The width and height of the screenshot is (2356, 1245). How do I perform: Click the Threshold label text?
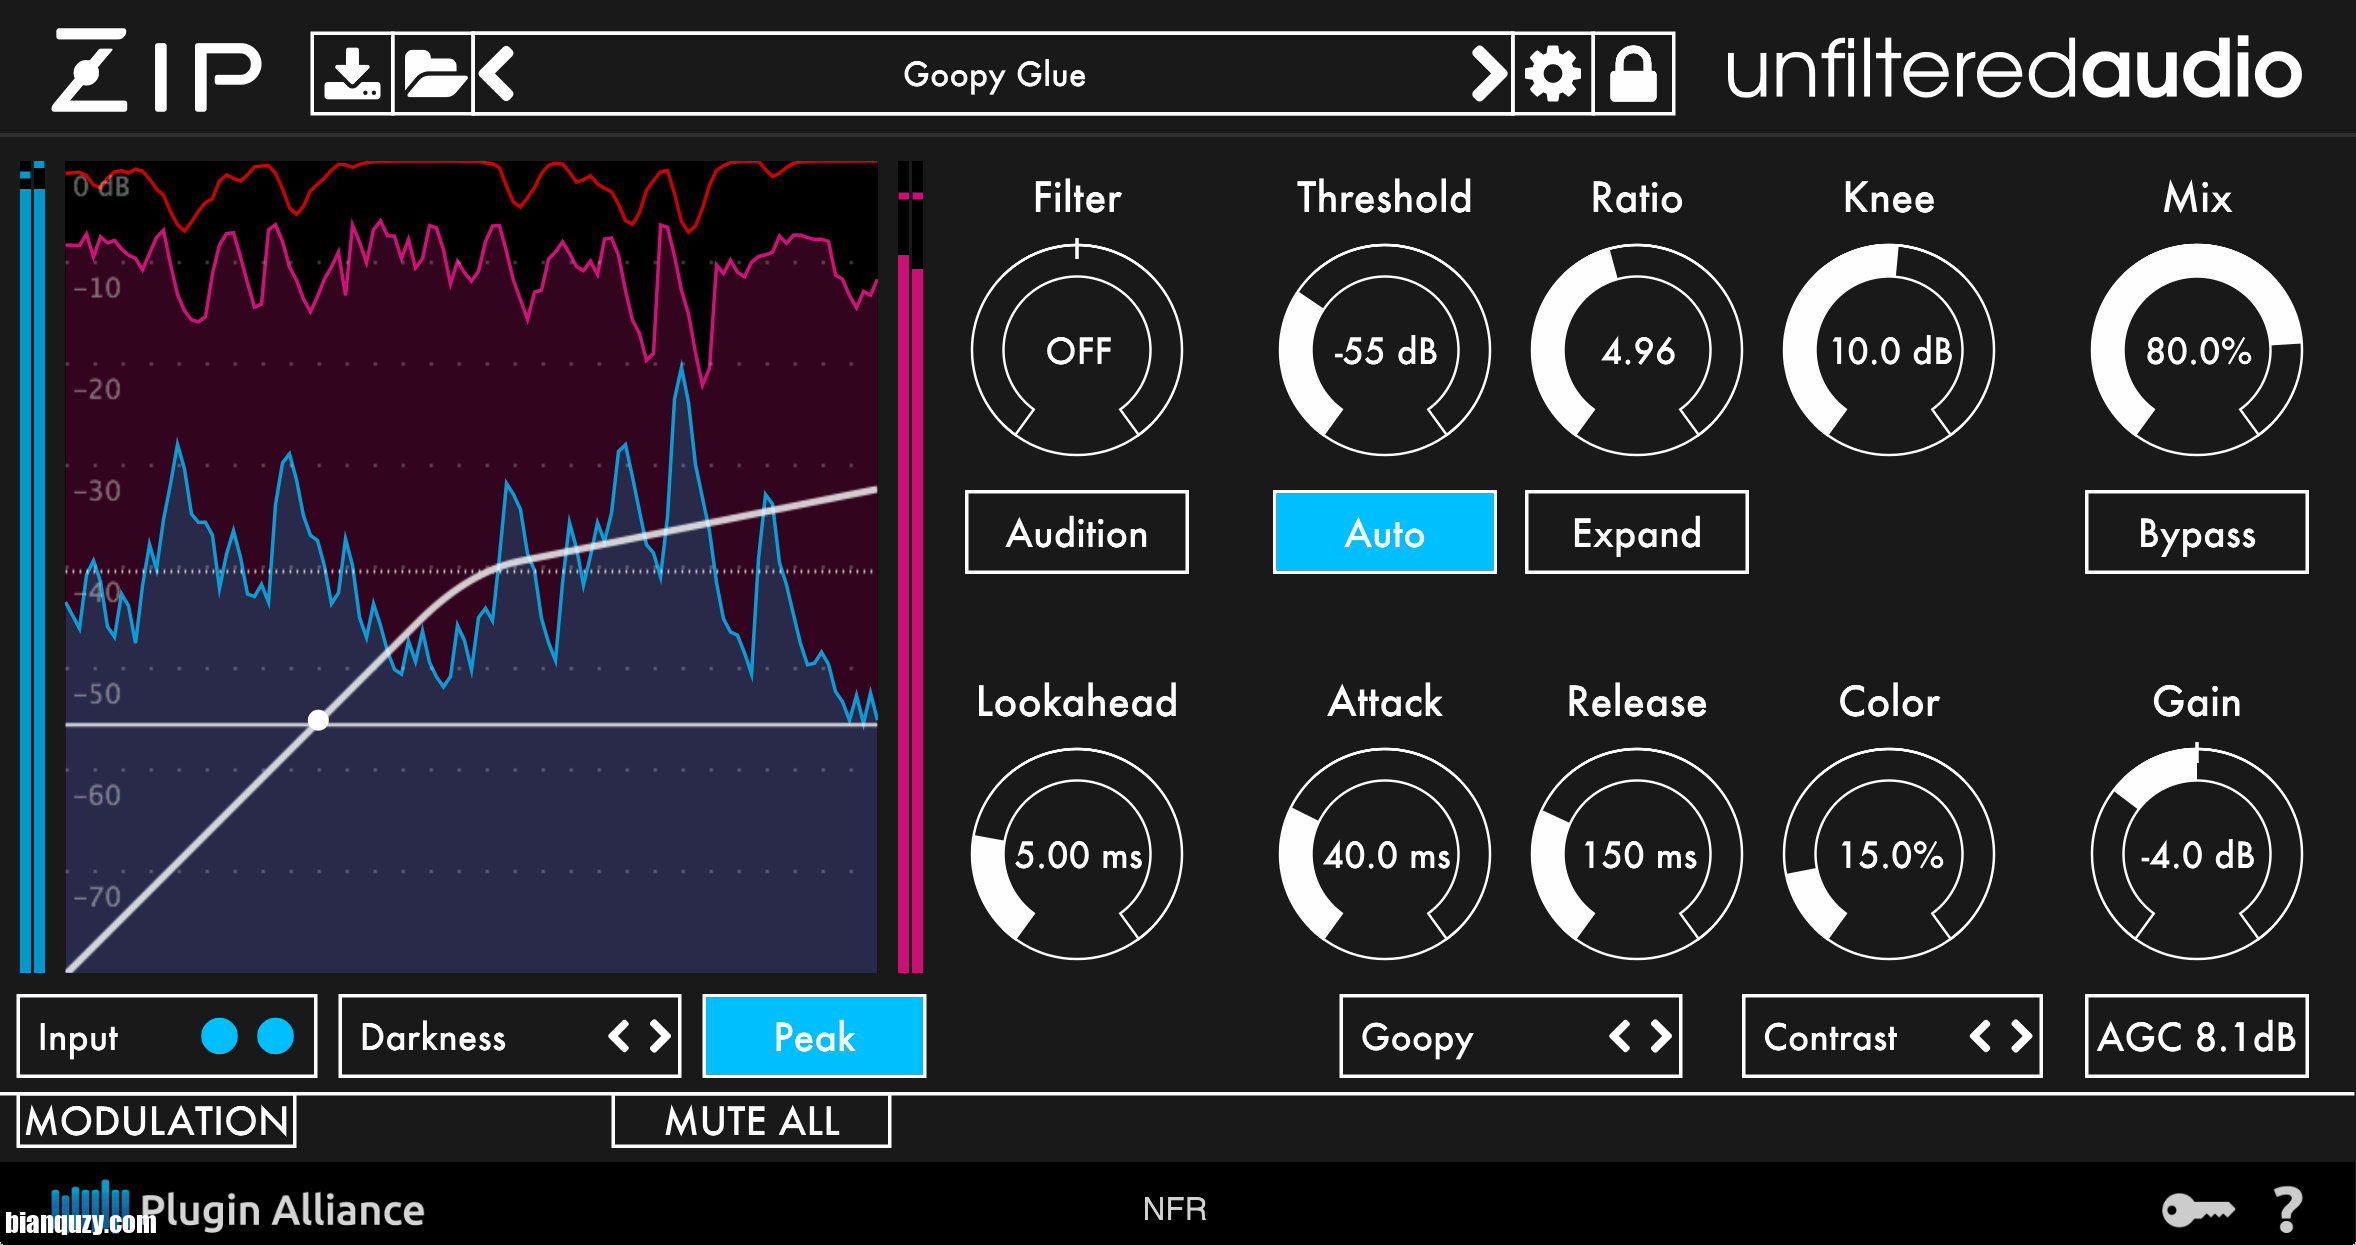click(x=1385, y=197)
